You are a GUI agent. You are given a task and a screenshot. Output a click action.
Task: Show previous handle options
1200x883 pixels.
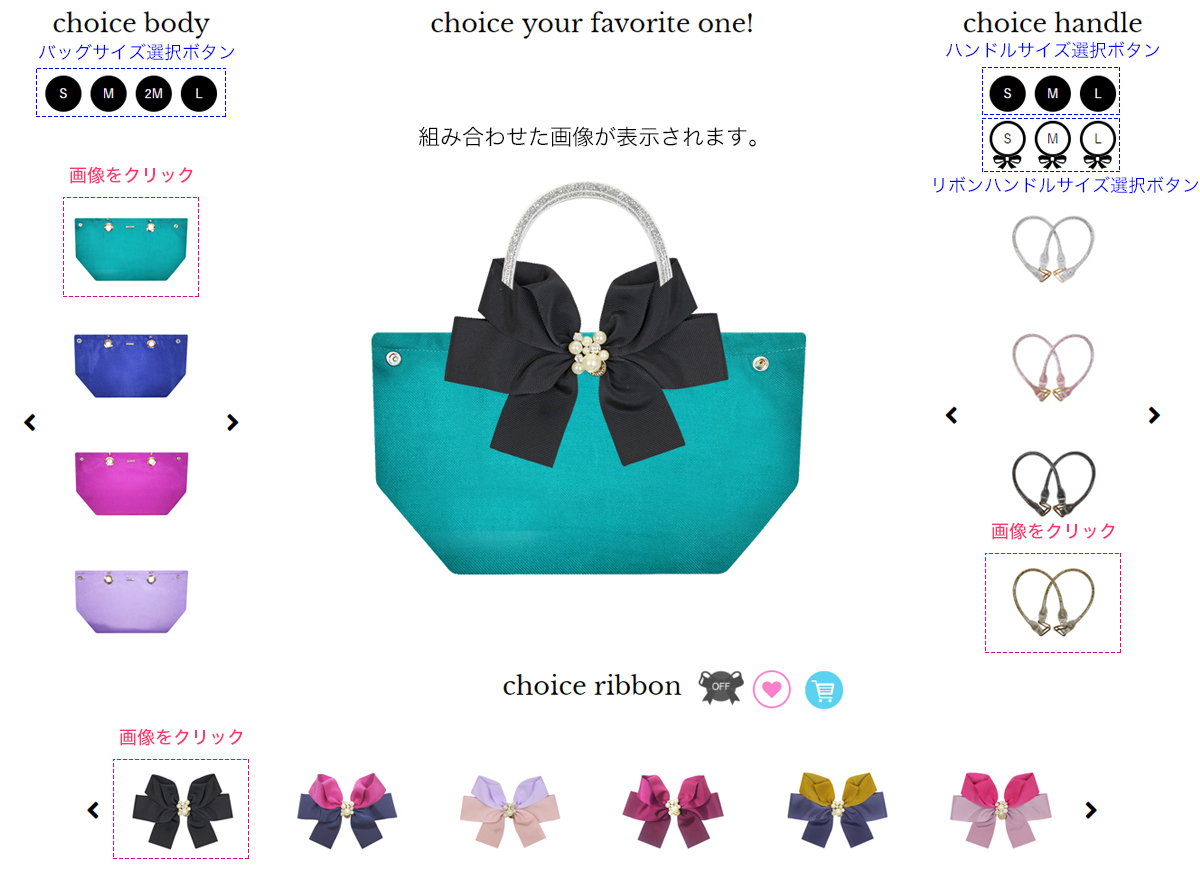tap(951, 415)
